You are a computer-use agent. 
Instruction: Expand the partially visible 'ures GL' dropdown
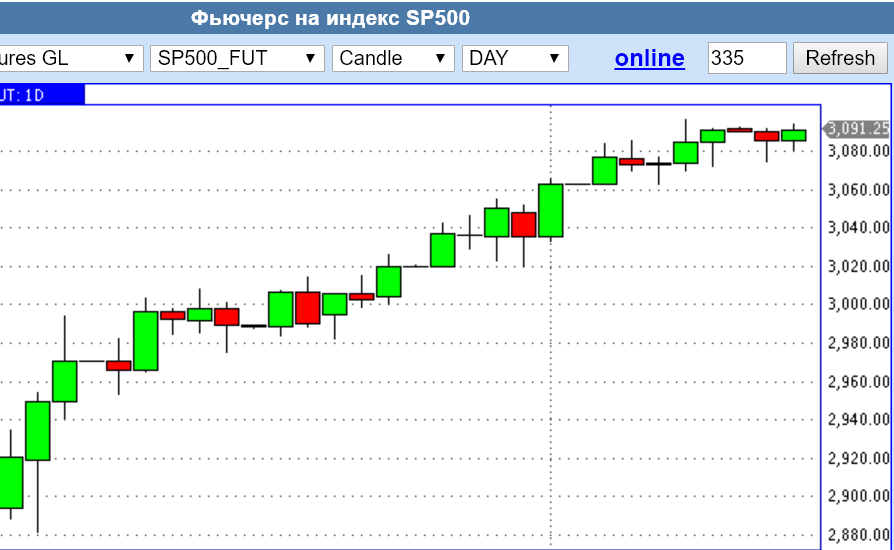[70, 58]
